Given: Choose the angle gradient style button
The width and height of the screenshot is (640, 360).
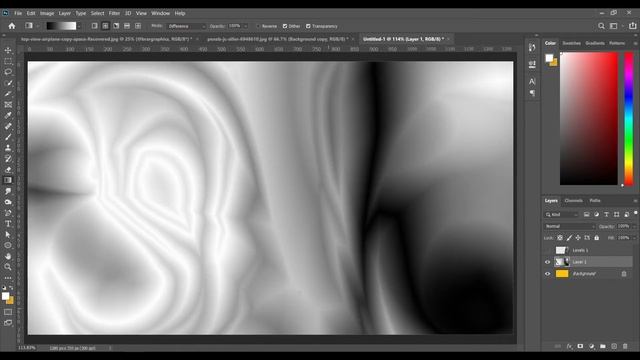Looking at the screenshot, I should click(116, 26).
